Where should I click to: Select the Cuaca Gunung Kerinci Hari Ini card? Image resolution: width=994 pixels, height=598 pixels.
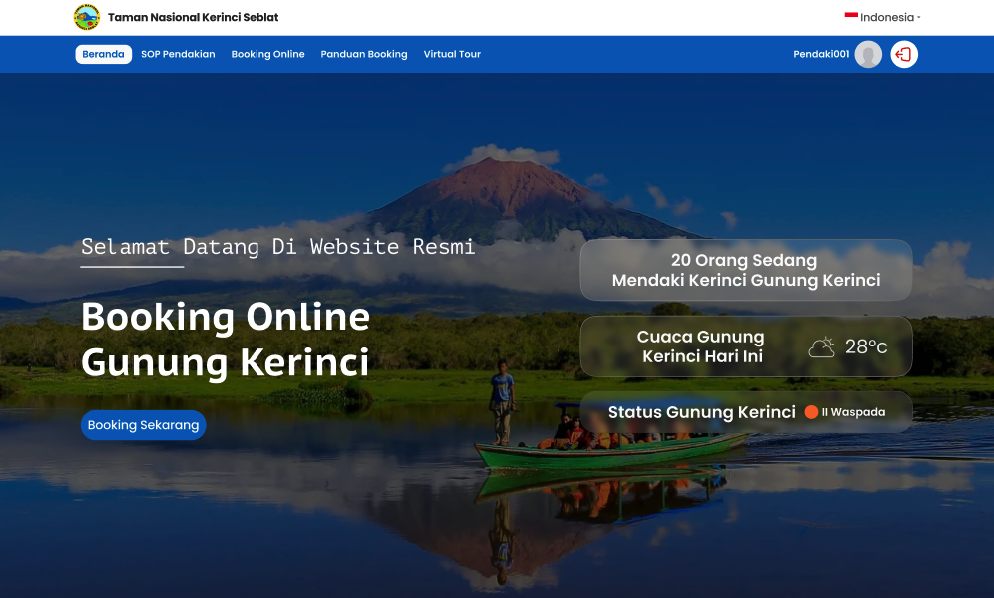click(x=745, y=346)
